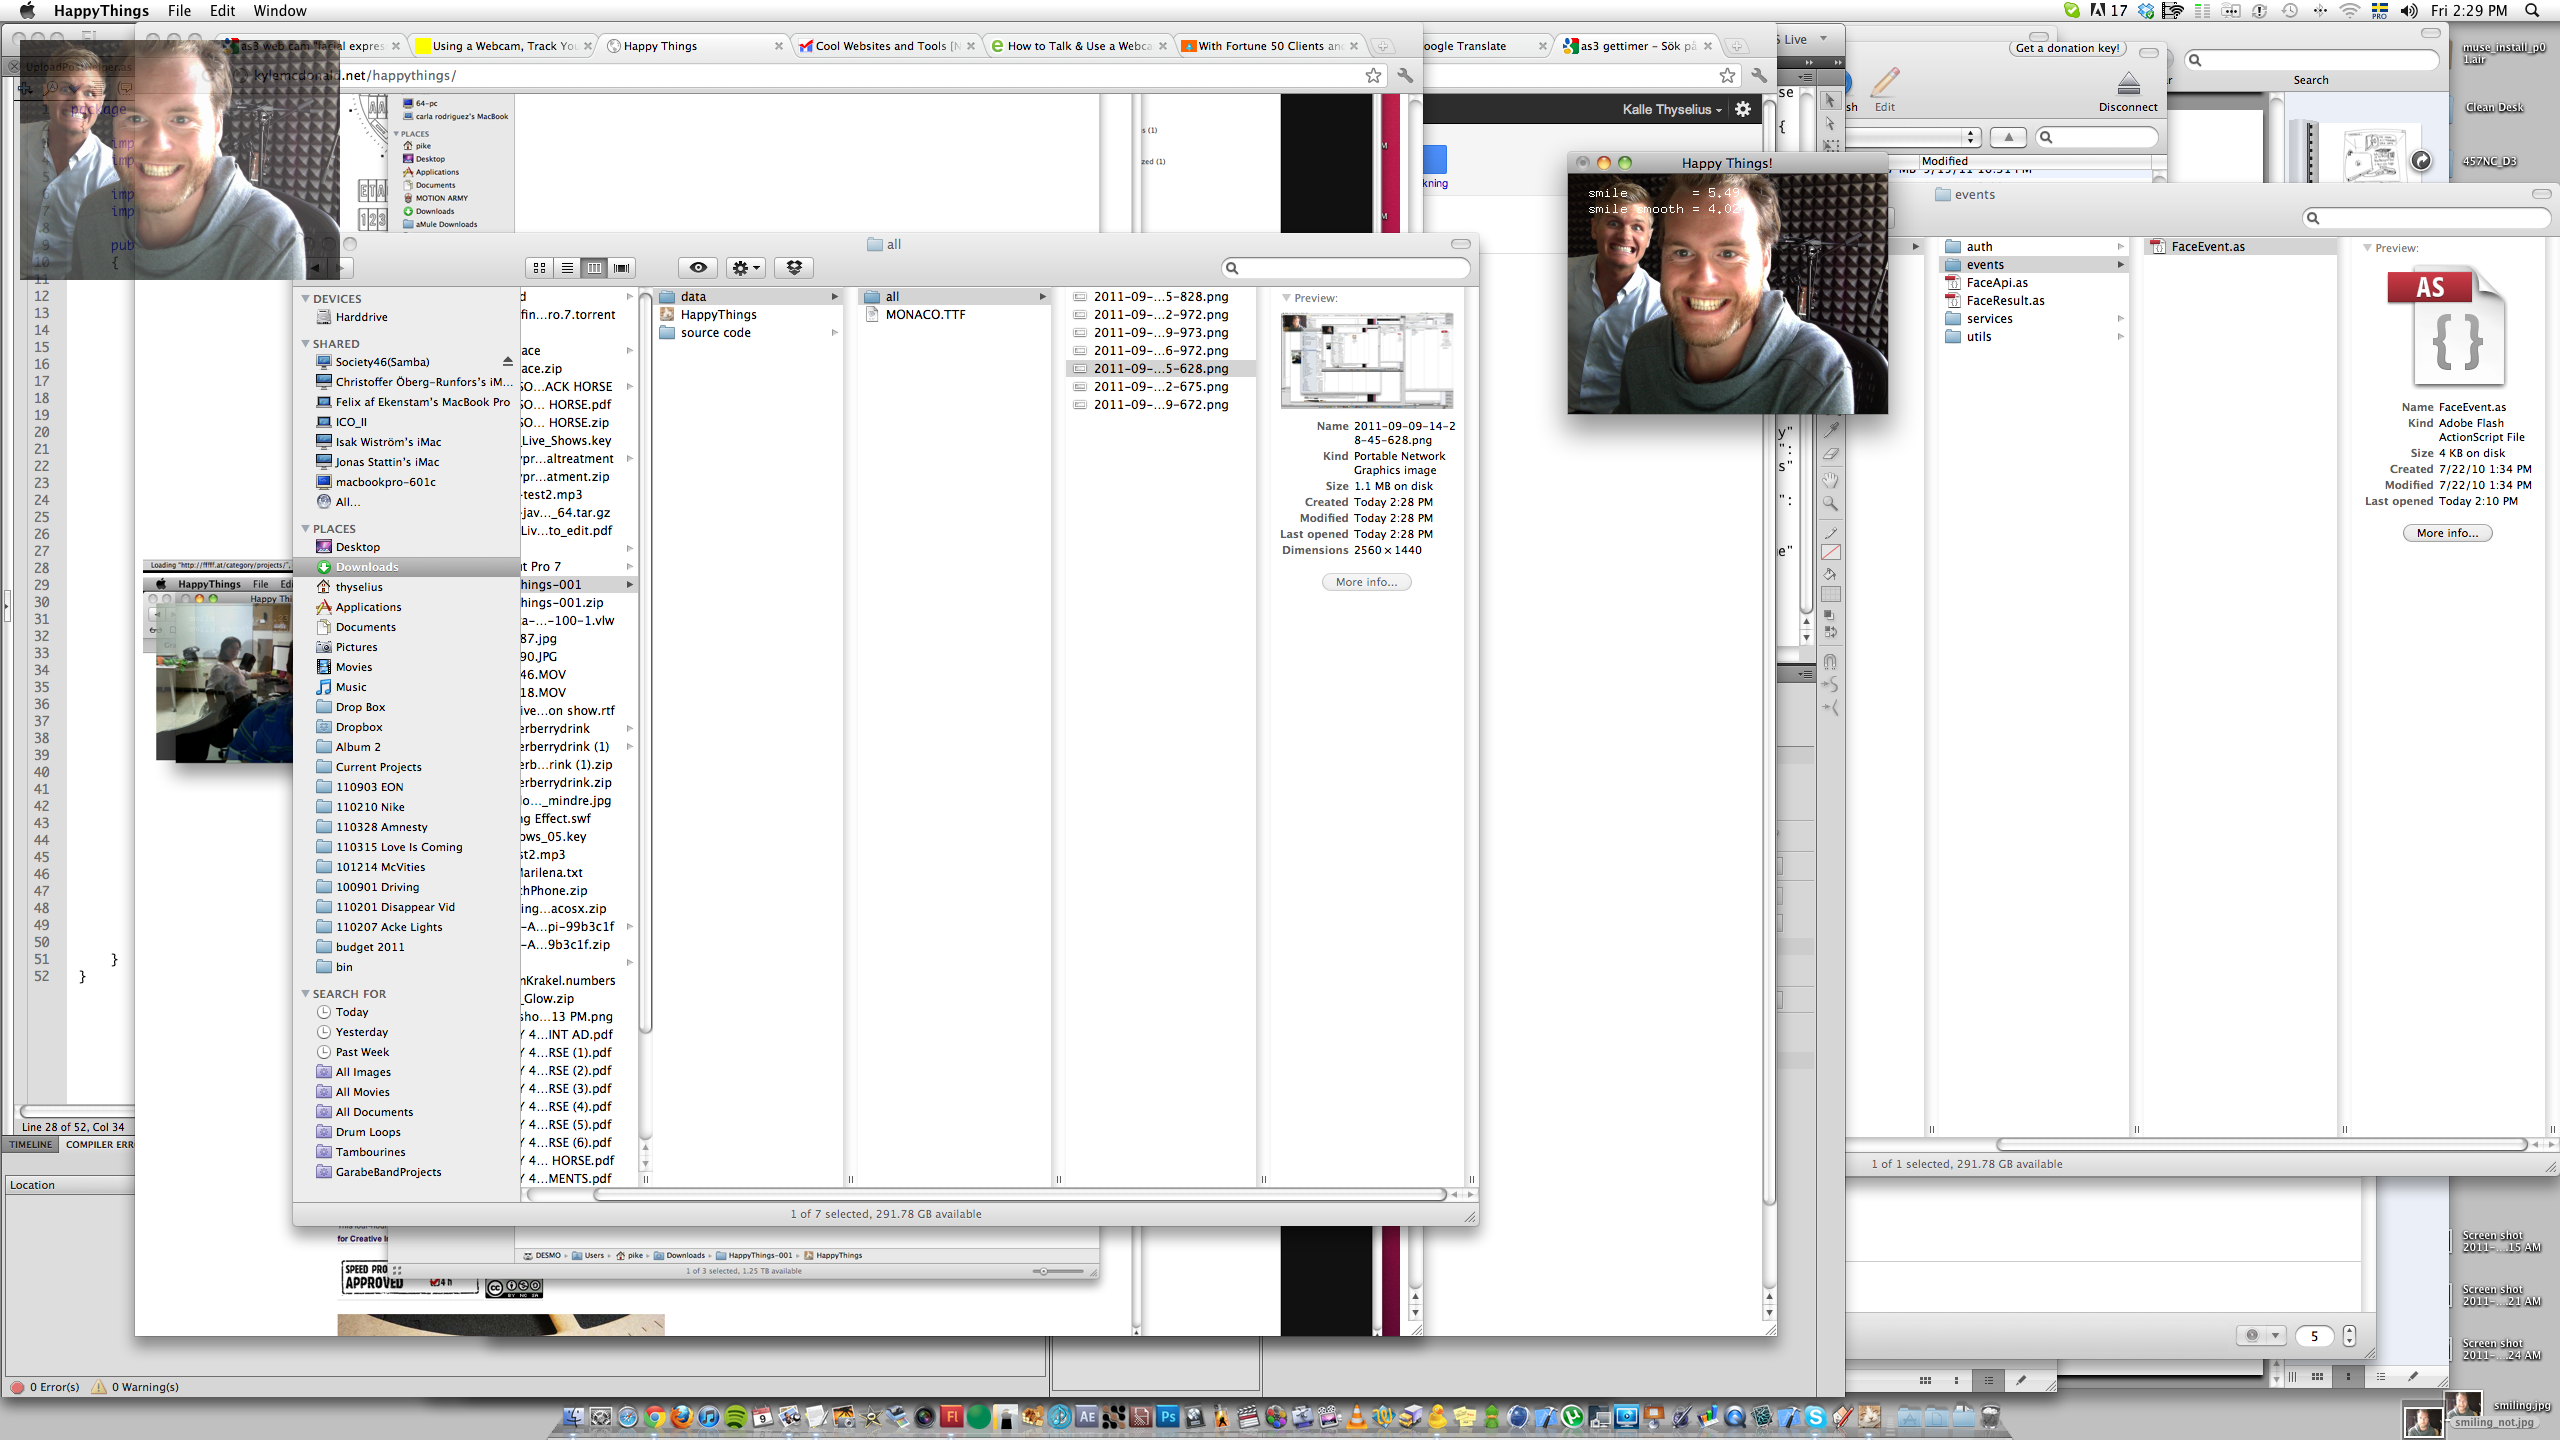The width and height of the screenshot is (2560, 1440).
Task: Bookmark the happythings page with the star
Action: (1373, 76)
